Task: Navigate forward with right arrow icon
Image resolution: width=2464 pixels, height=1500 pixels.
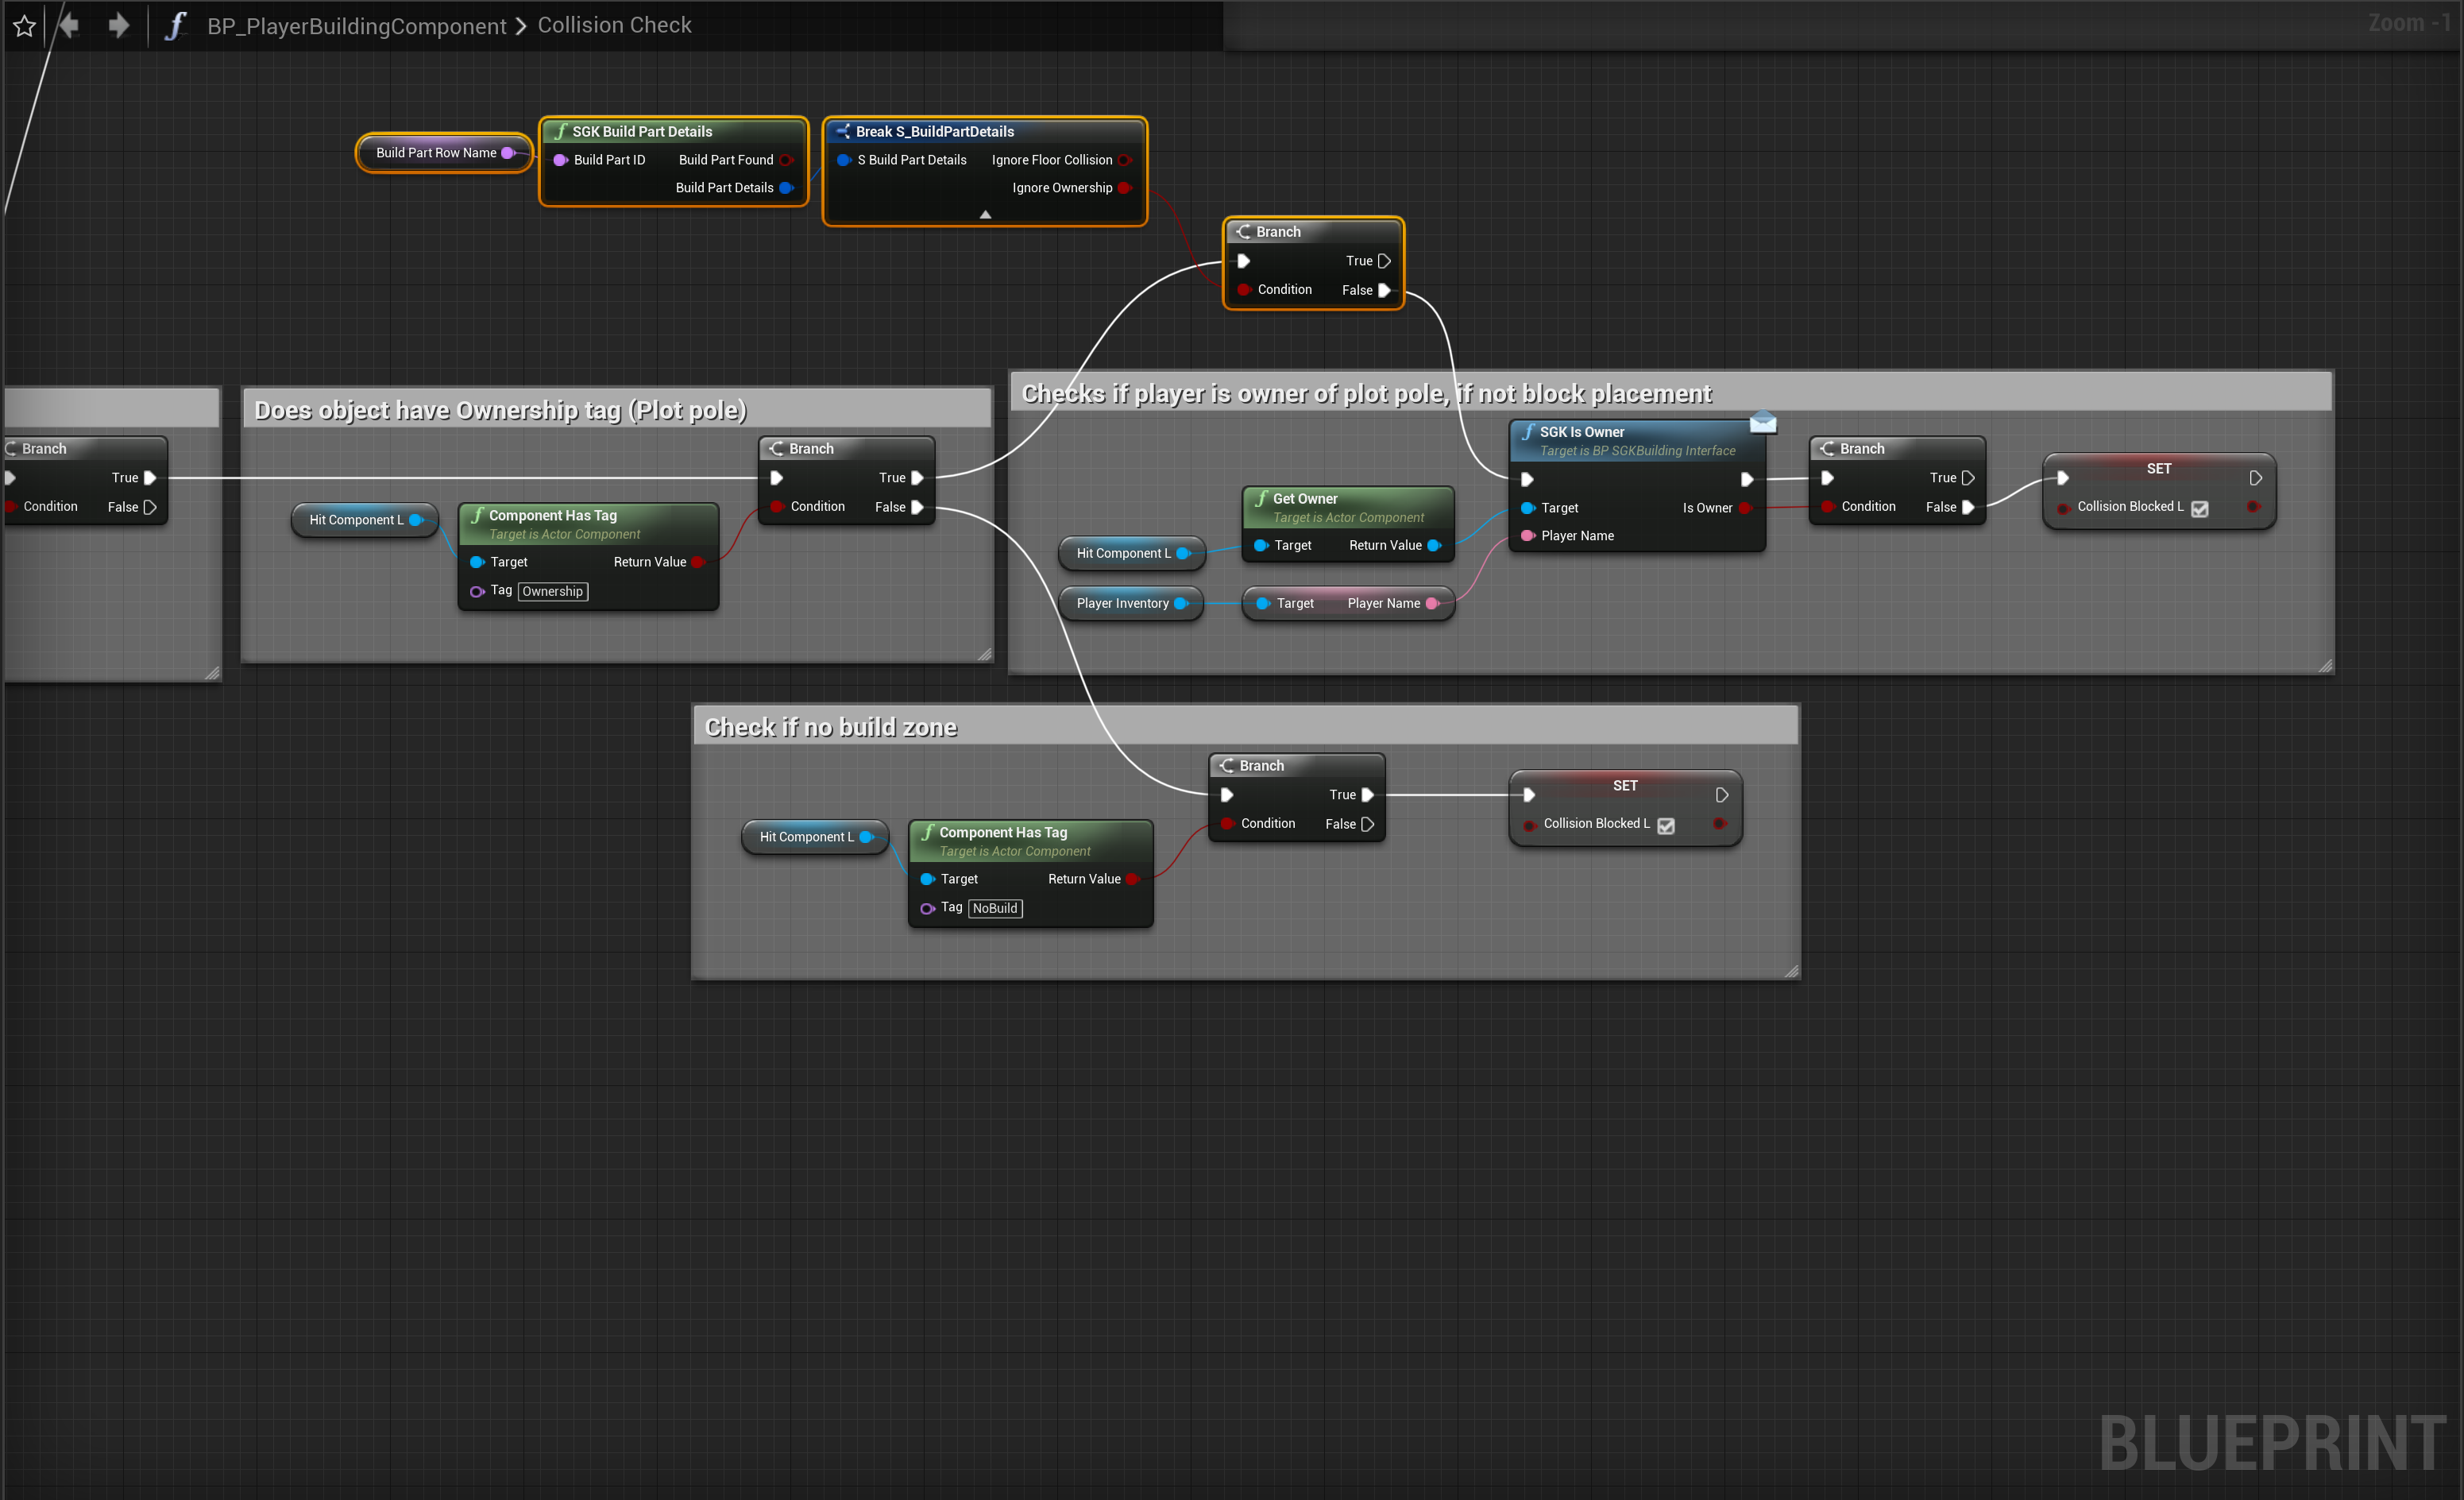Action: pos(119,25)
